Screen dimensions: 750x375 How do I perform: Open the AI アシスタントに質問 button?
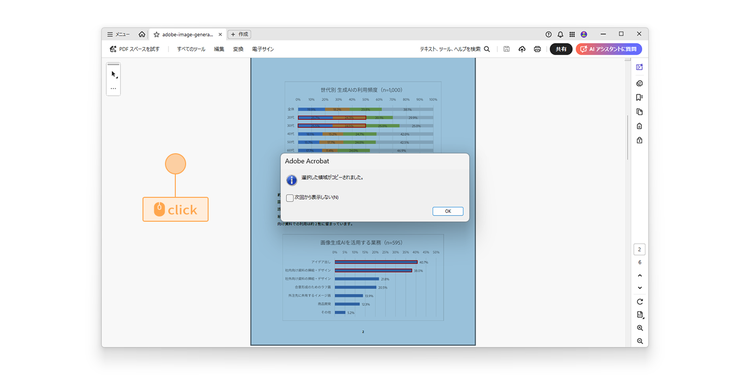click(x=609, y=49)
